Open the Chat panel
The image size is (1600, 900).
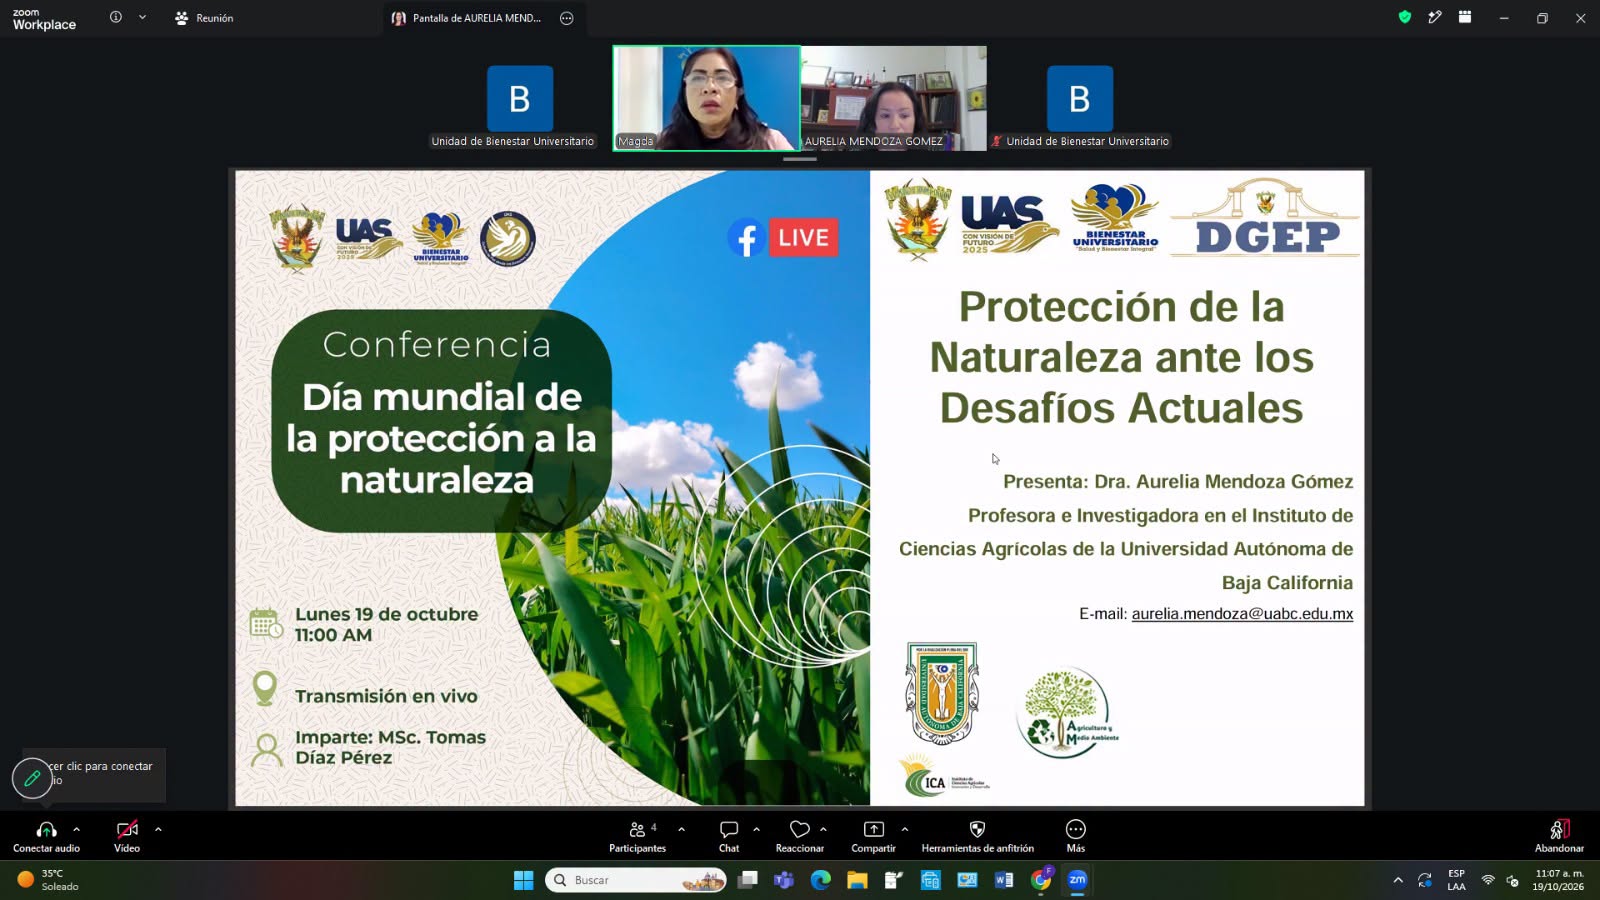click(x=729, y=837)
